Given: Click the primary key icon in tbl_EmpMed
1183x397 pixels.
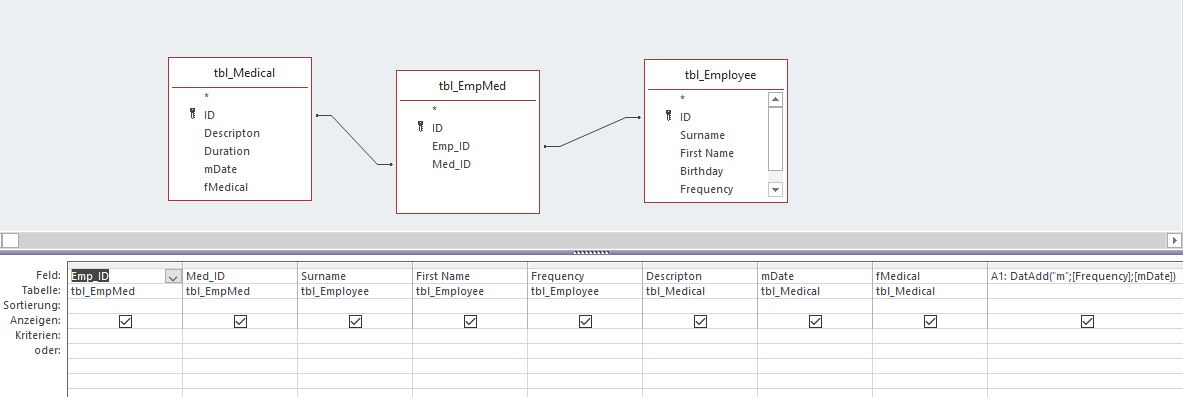Looking at the screenshot, I should pos(420,128).
